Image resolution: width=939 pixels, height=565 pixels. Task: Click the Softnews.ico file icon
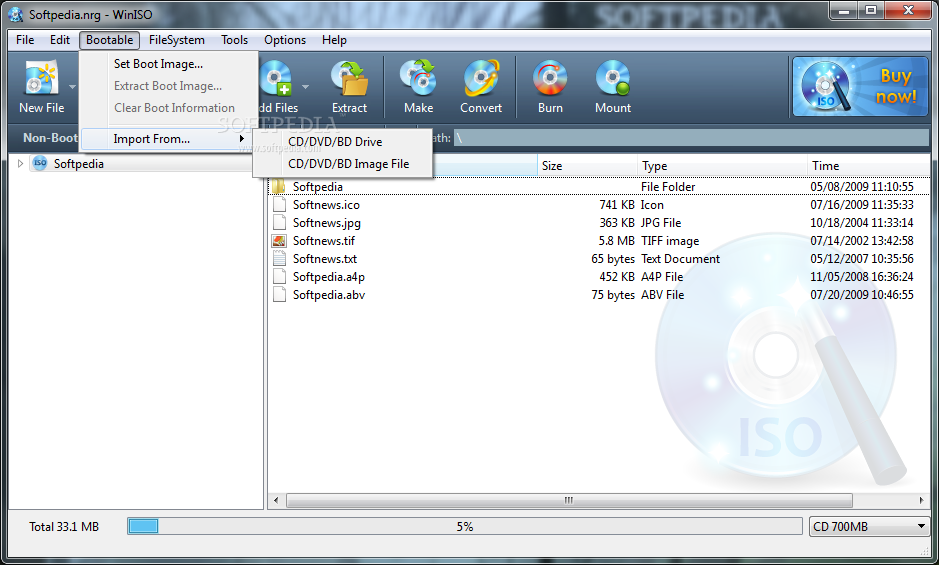coord(279,205)
